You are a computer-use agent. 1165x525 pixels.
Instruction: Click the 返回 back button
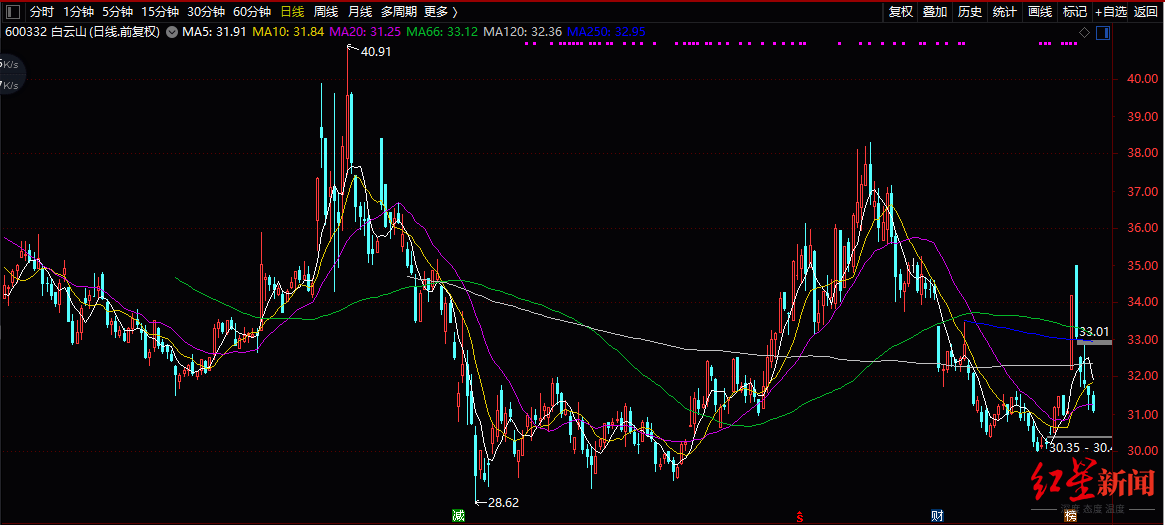[1146, 12]
